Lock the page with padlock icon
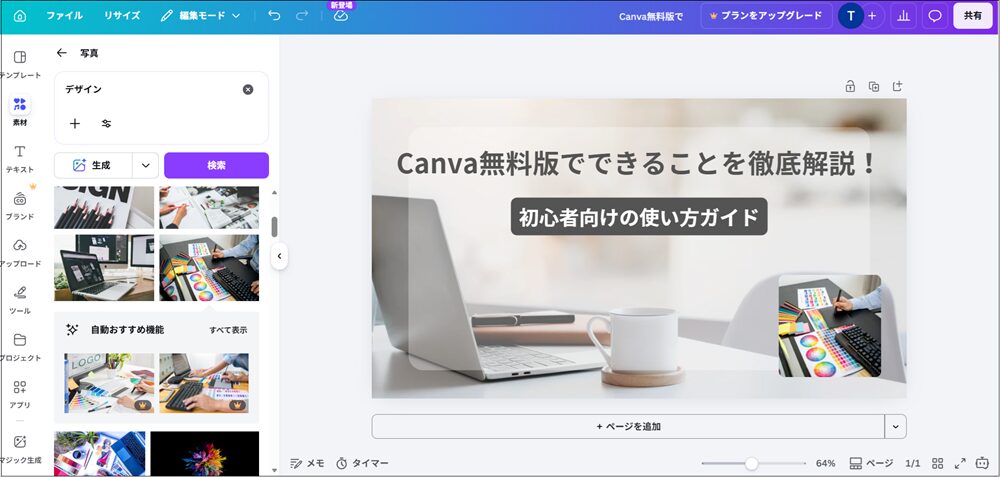Image resolution: width=1000 pixels, height=477 pixels. 850,86
